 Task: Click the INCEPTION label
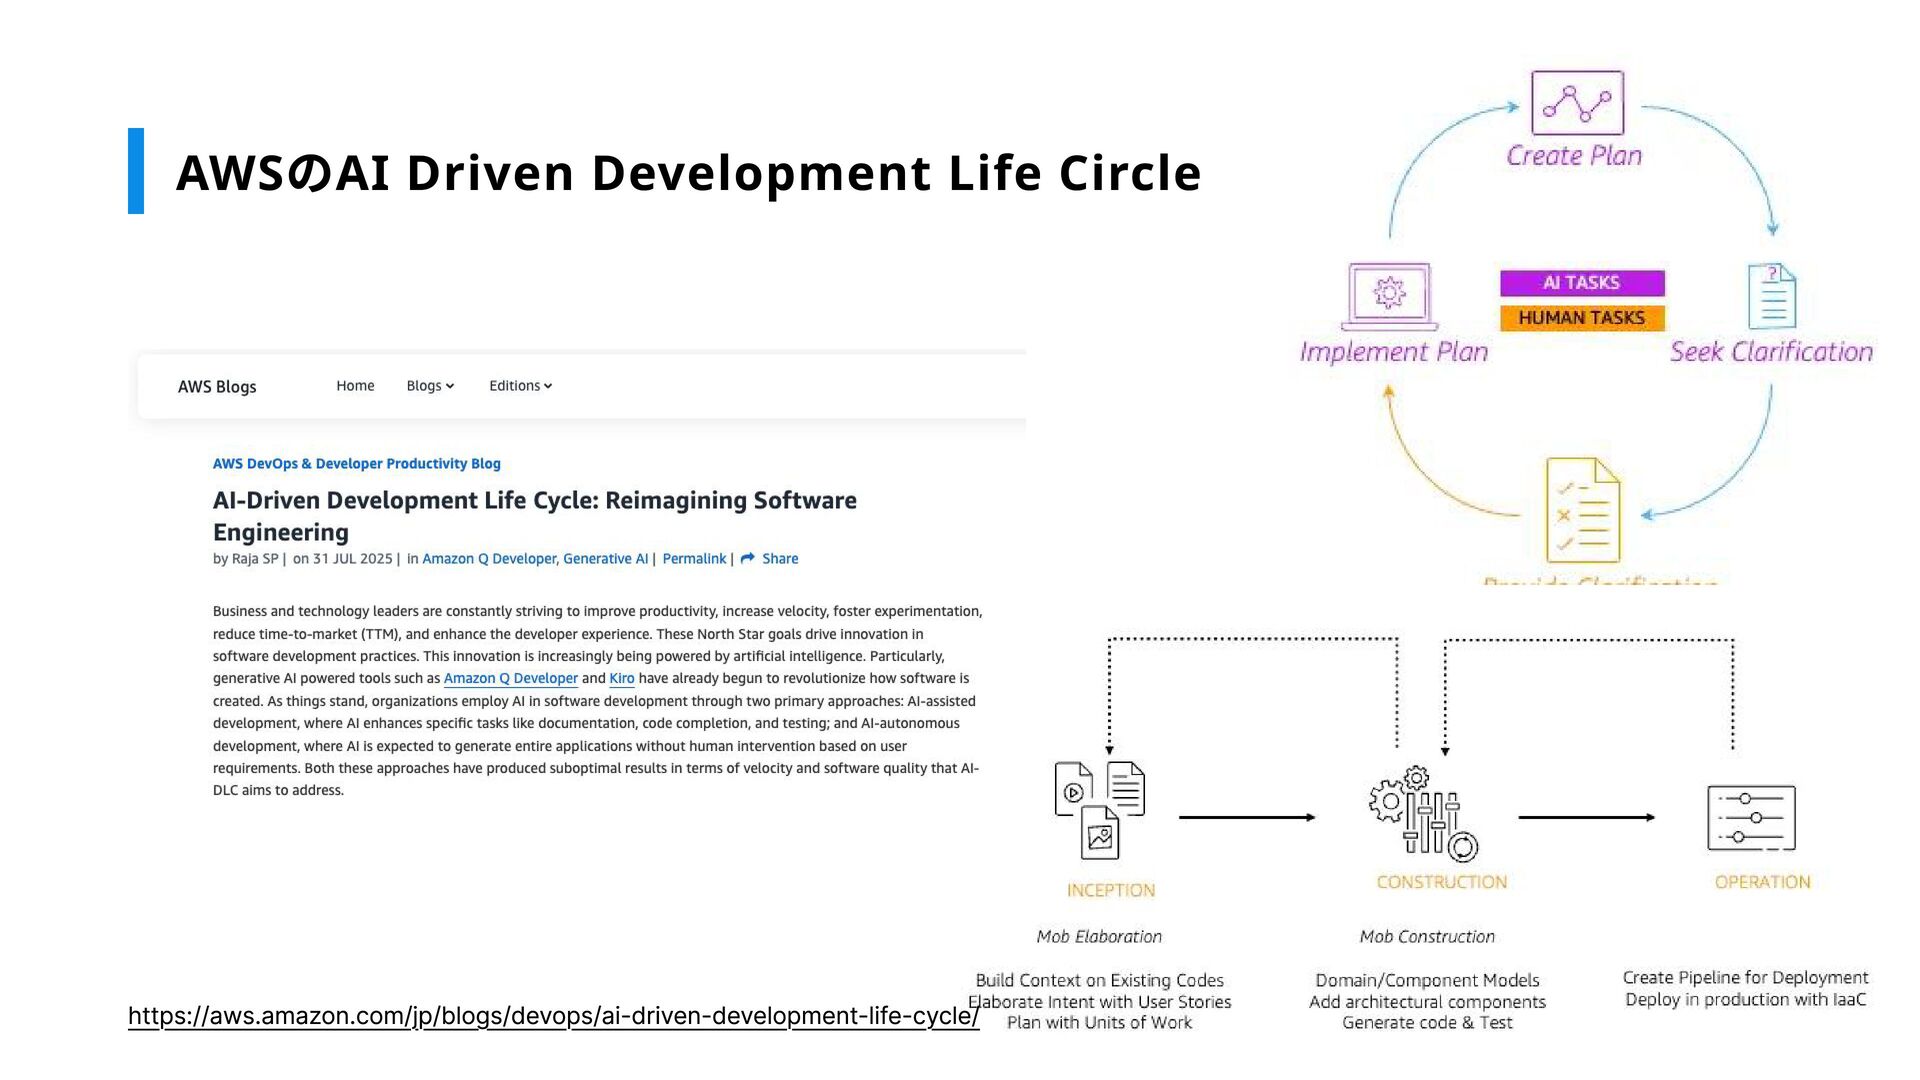click(x=1110, y=890)
